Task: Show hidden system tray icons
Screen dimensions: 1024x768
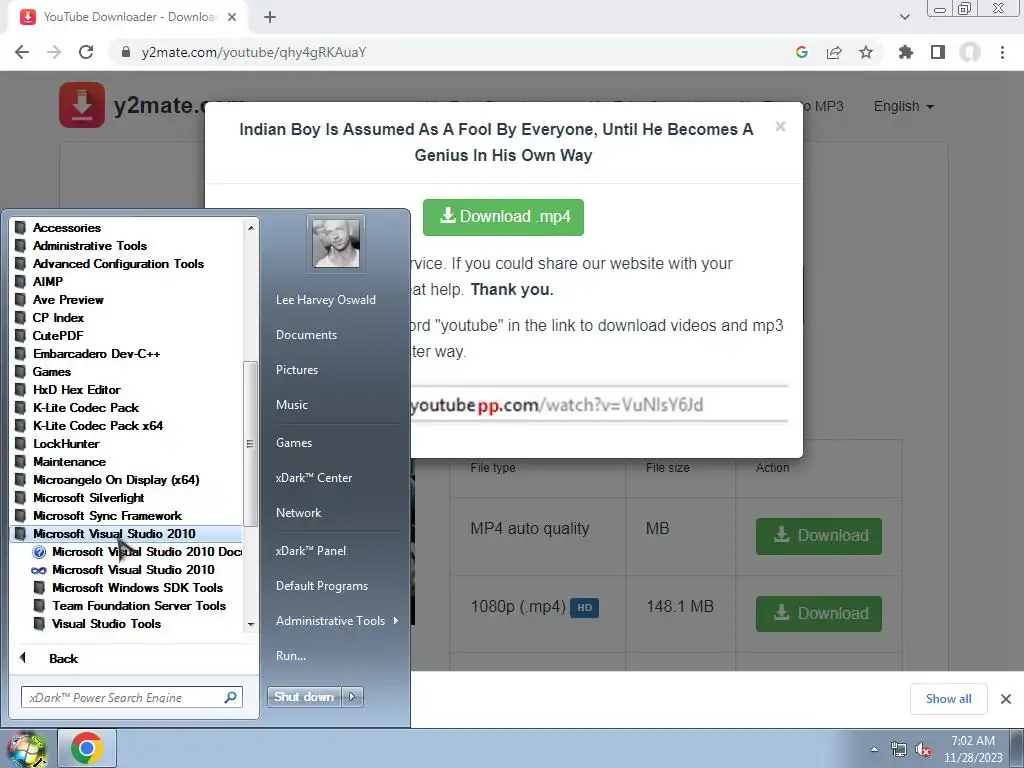Action: (874, 750)
